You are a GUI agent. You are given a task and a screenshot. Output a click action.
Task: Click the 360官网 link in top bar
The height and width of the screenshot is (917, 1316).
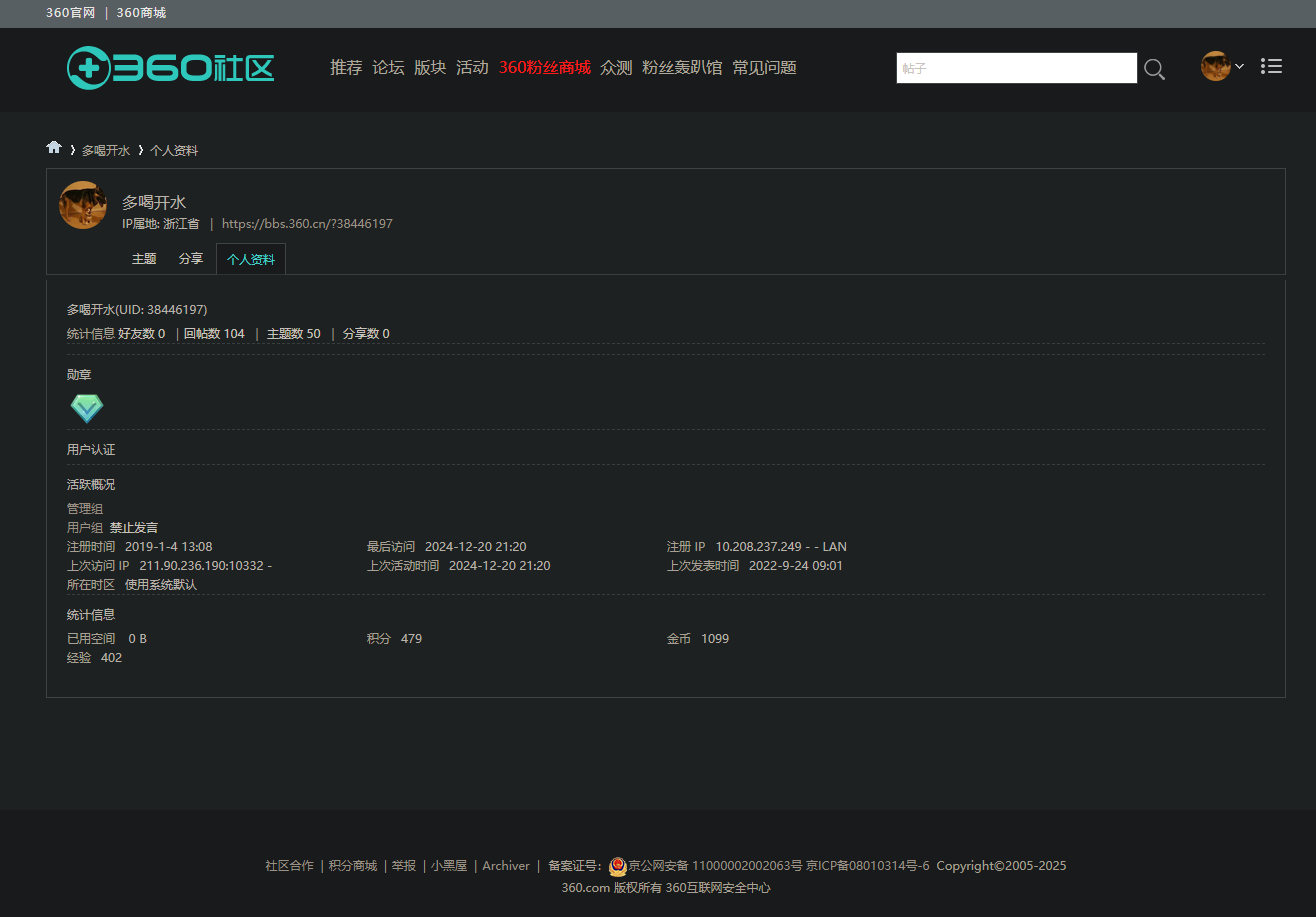tap(70, 13)
